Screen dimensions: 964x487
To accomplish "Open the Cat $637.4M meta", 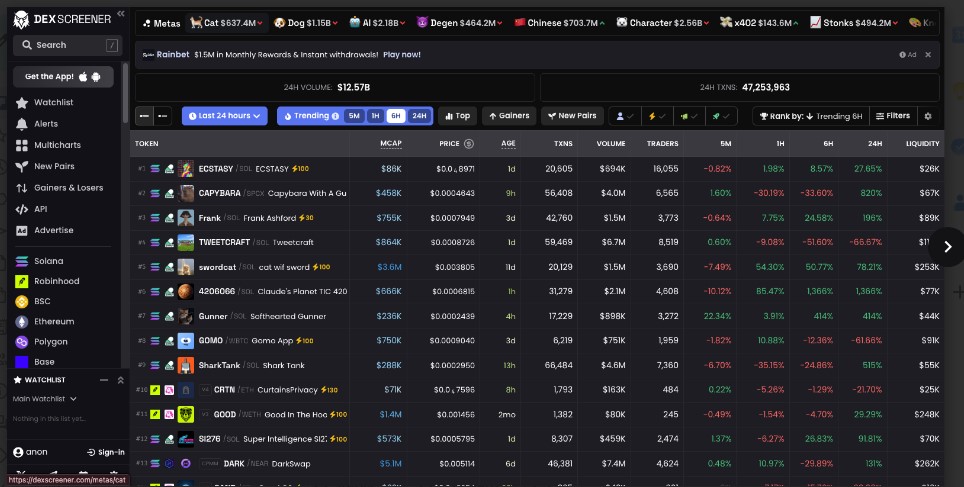I will pos(227,23).
